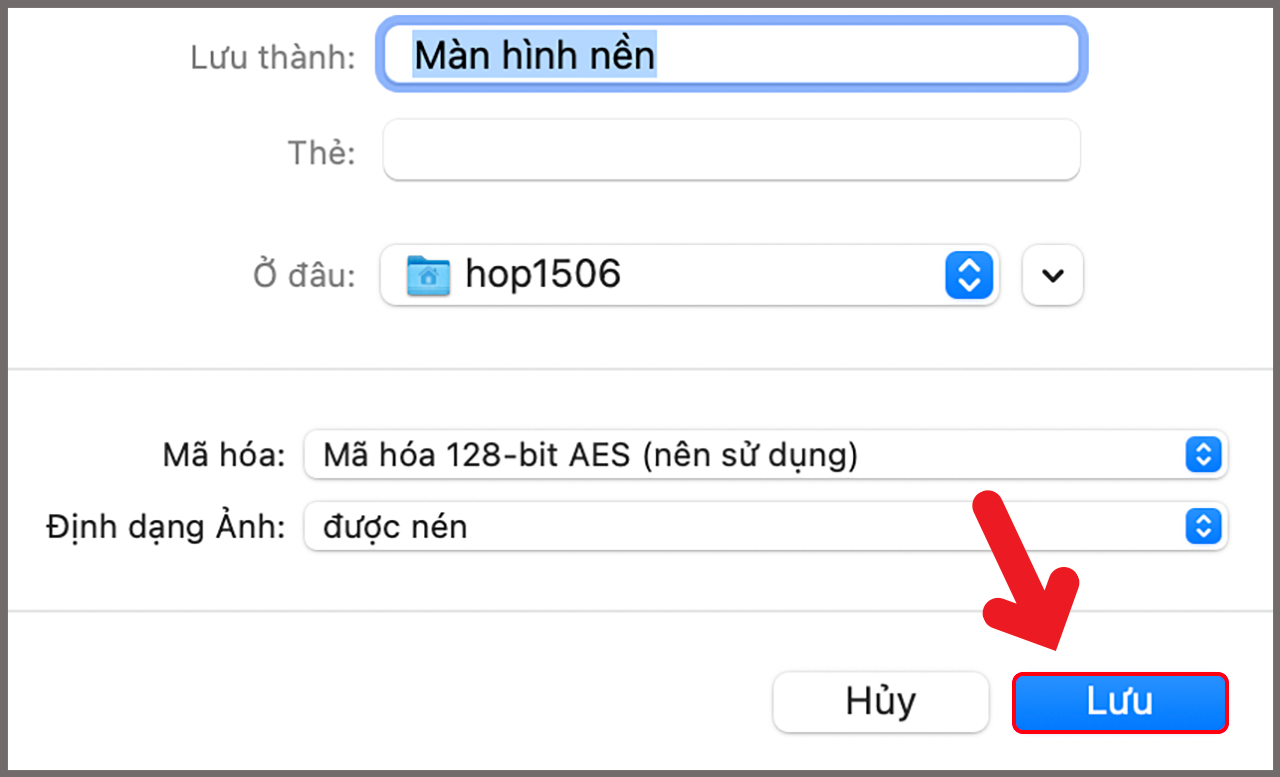Expand the dialog with the chevron button

point(1051,275)
